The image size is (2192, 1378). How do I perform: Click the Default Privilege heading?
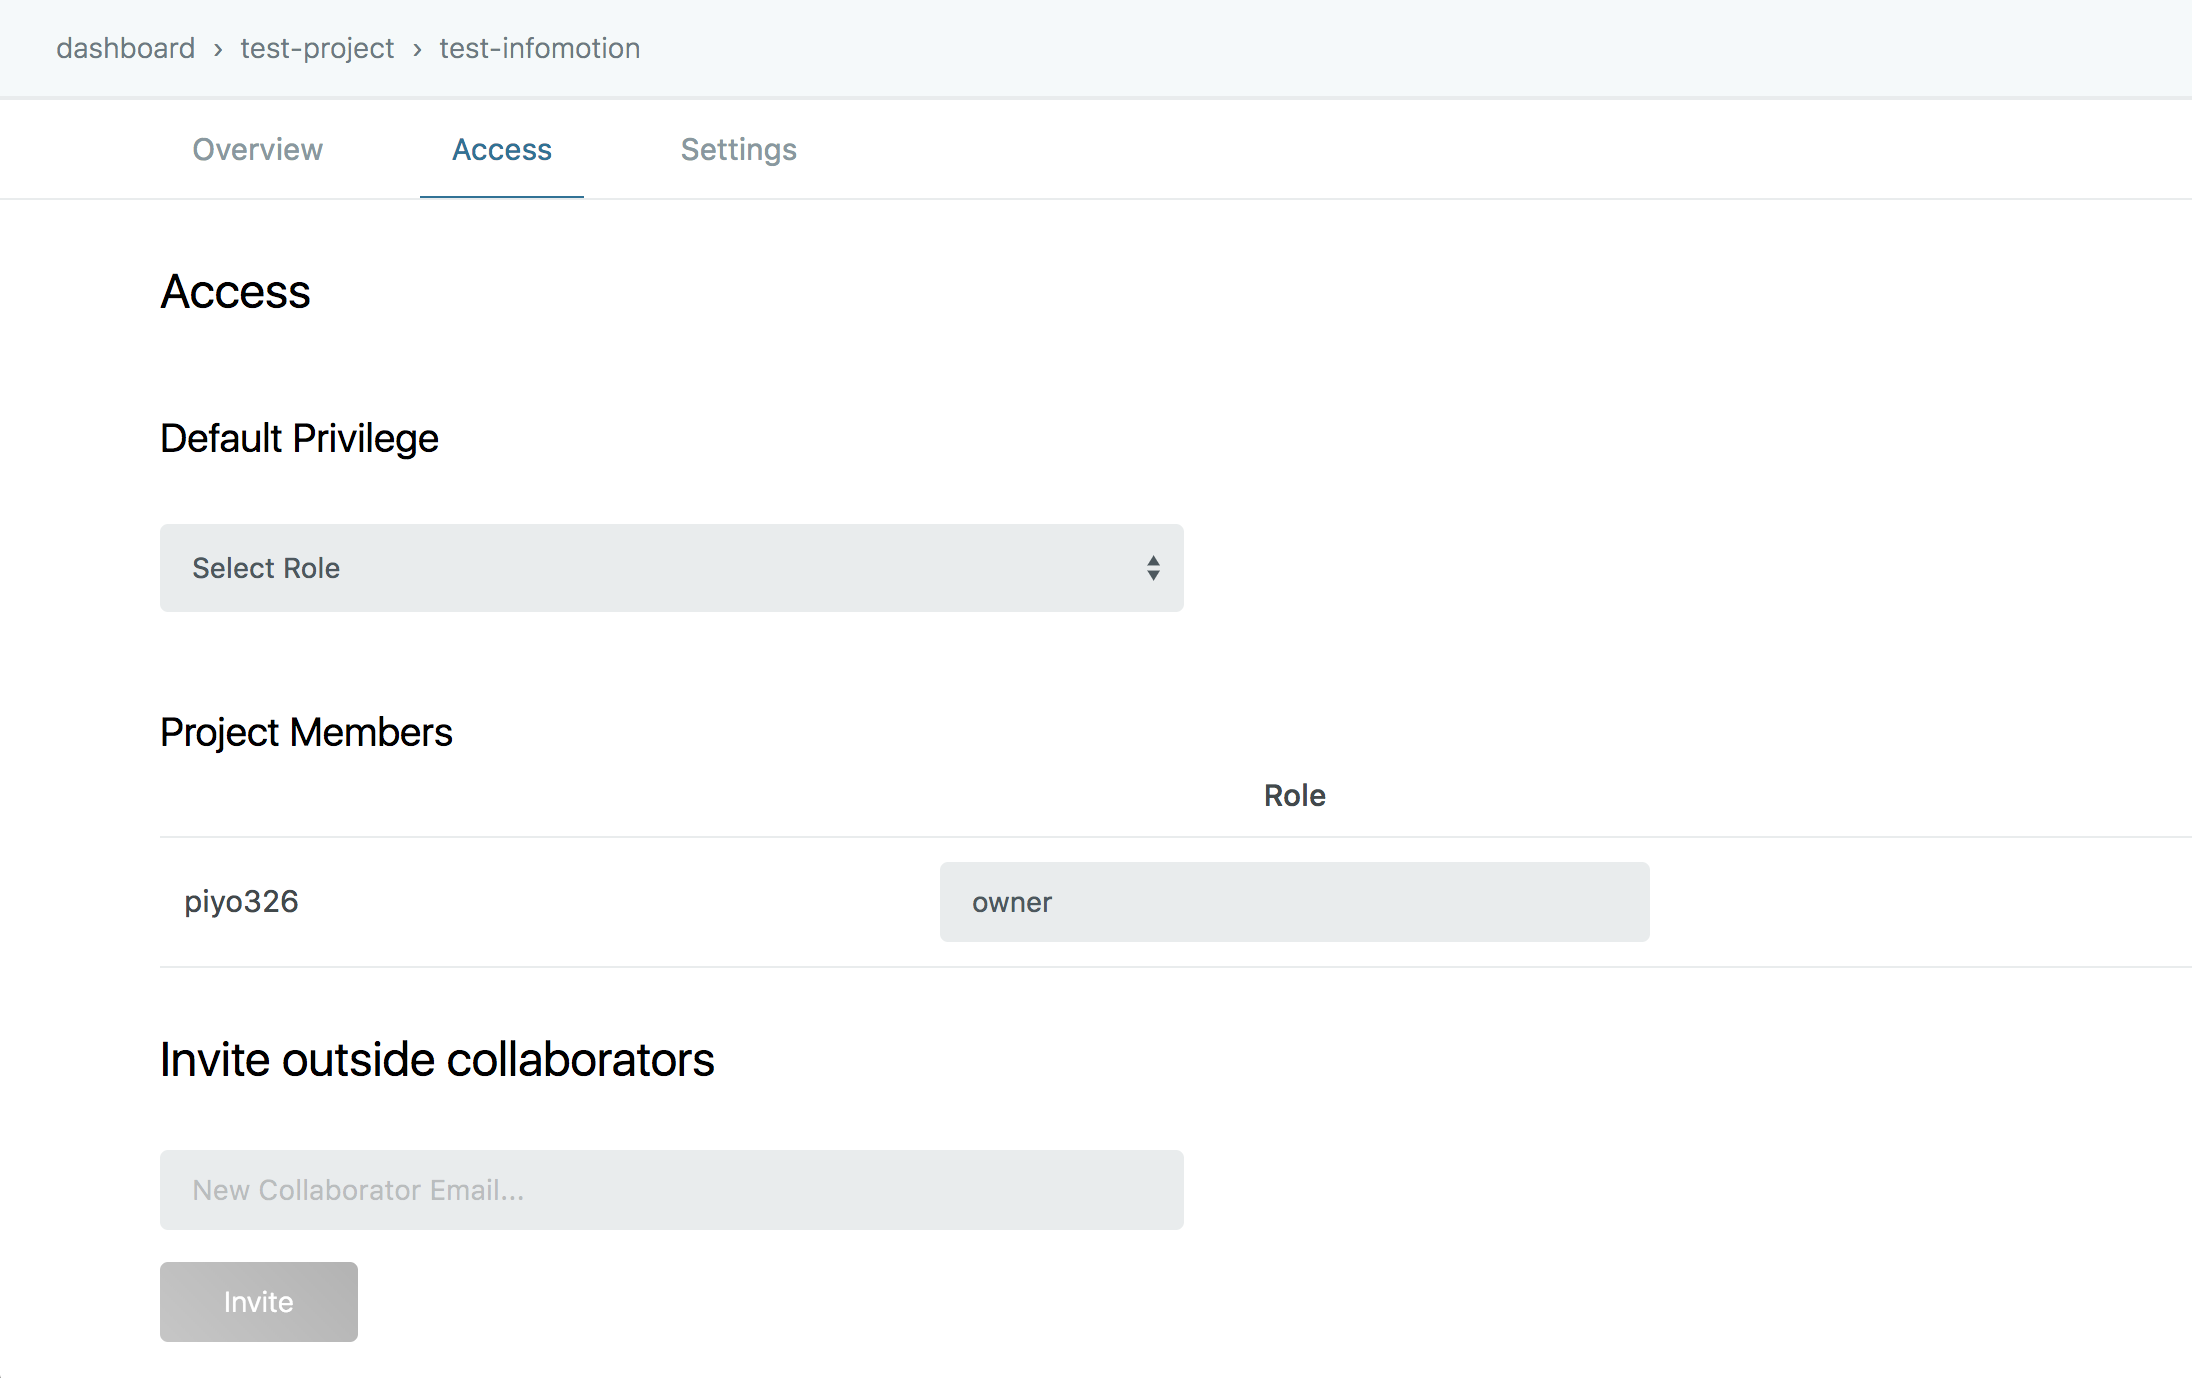[x=299, y=438]
